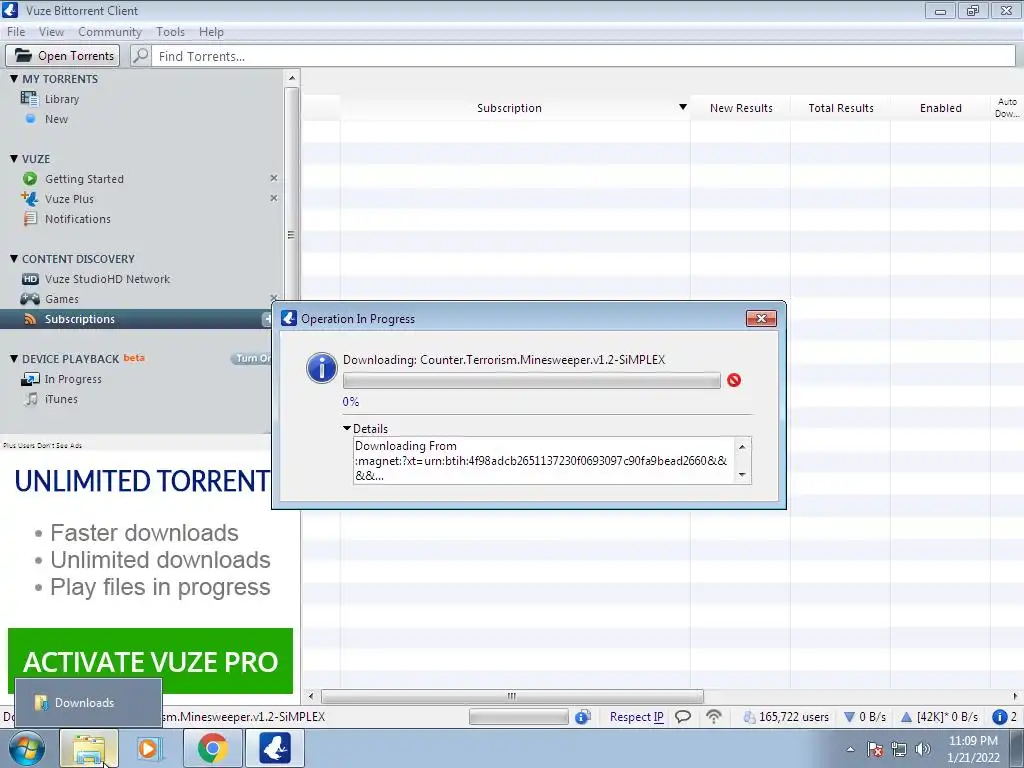This screenshot has width=1024, height=768.
Task: Click the blue info icon in dialog
Action: [x=321, y=368]
